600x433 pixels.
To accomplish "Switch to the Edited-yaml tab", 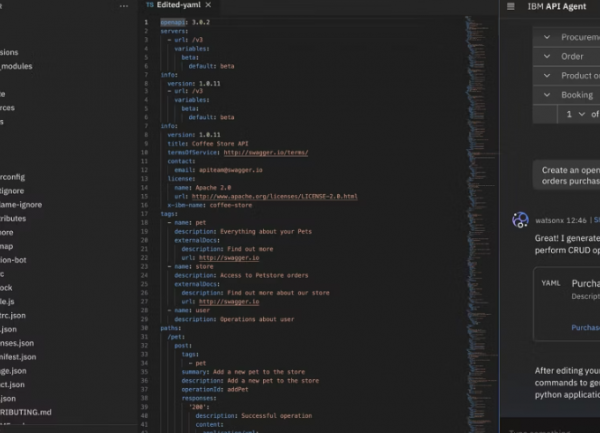I will [178, 5].
